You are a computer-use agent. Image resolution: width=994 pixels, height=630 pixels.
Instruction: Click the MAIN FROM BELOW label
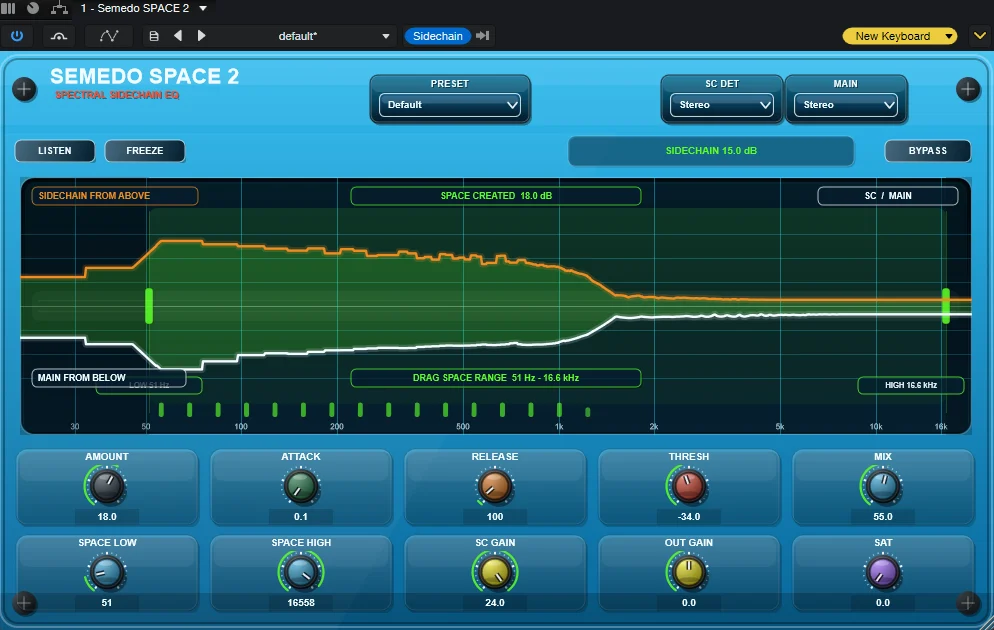tap(108, 378)
